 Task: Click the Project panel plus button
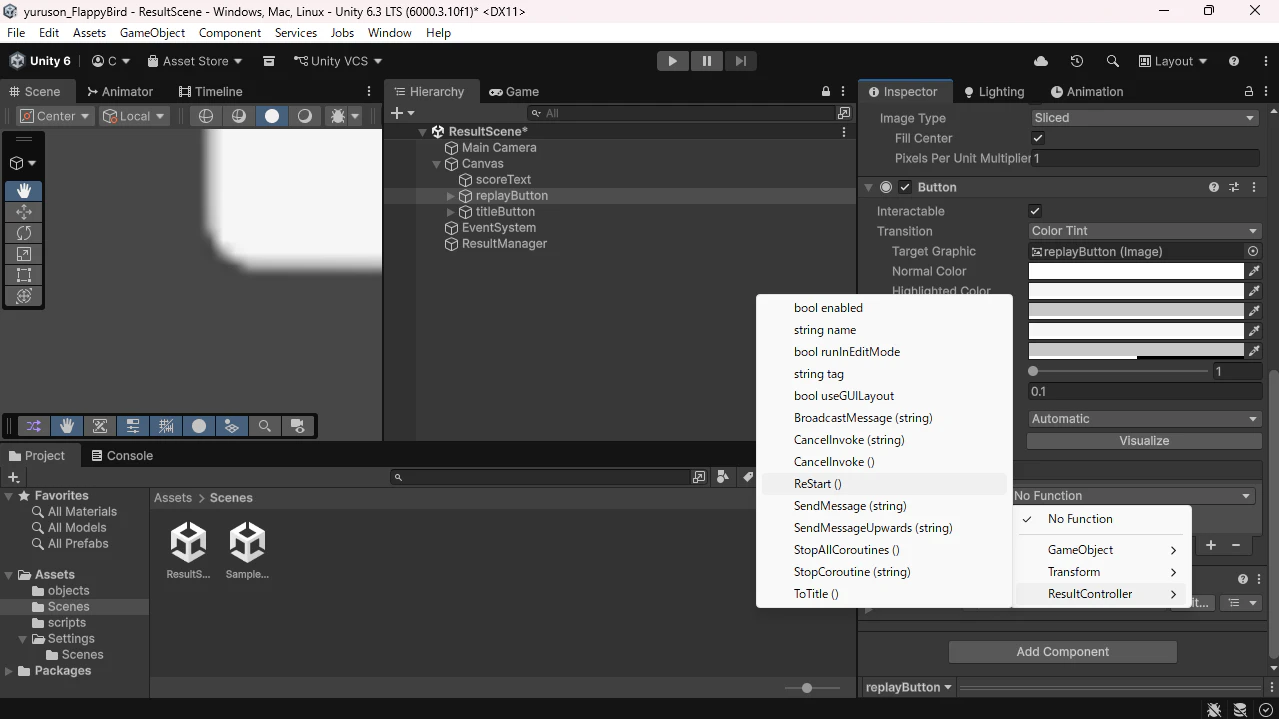(x=13, y=477)
